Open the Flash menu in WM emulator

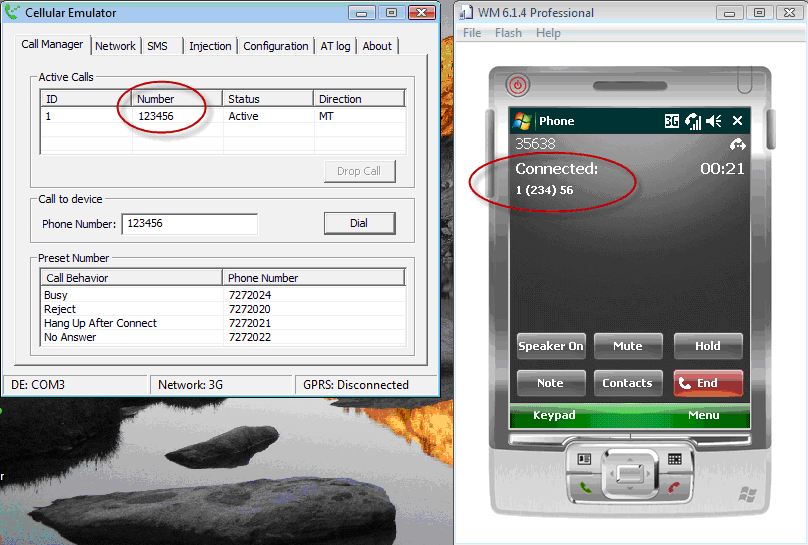coord(509,33)
